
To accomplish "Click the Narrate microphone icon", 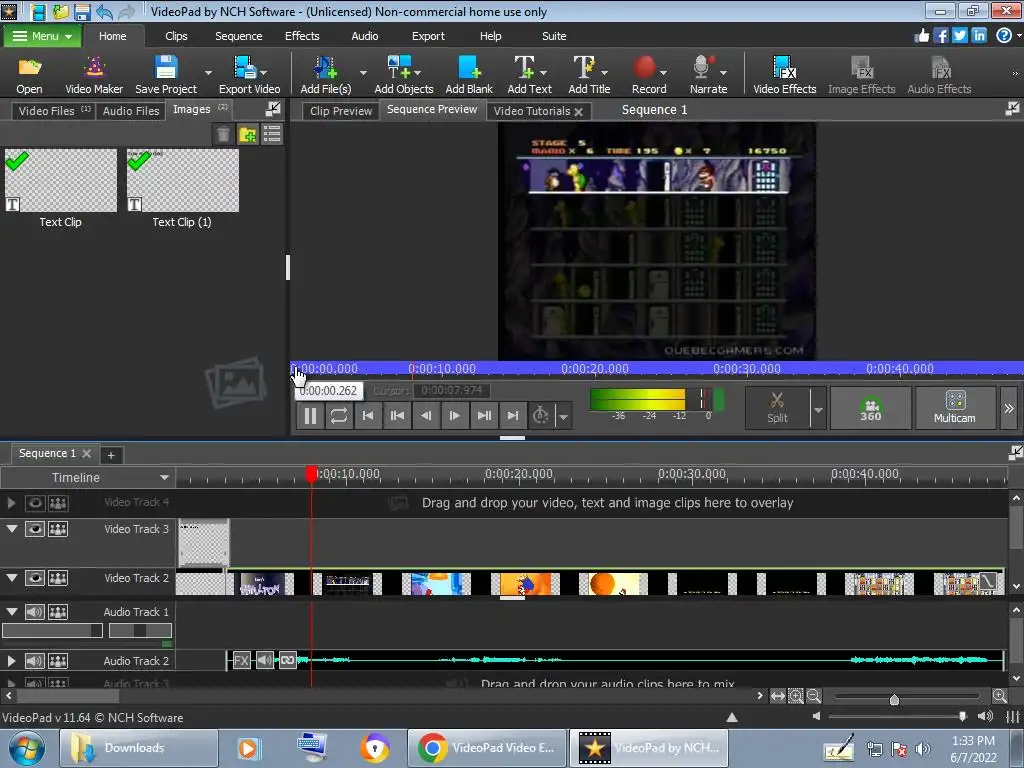I will (701, 67).
